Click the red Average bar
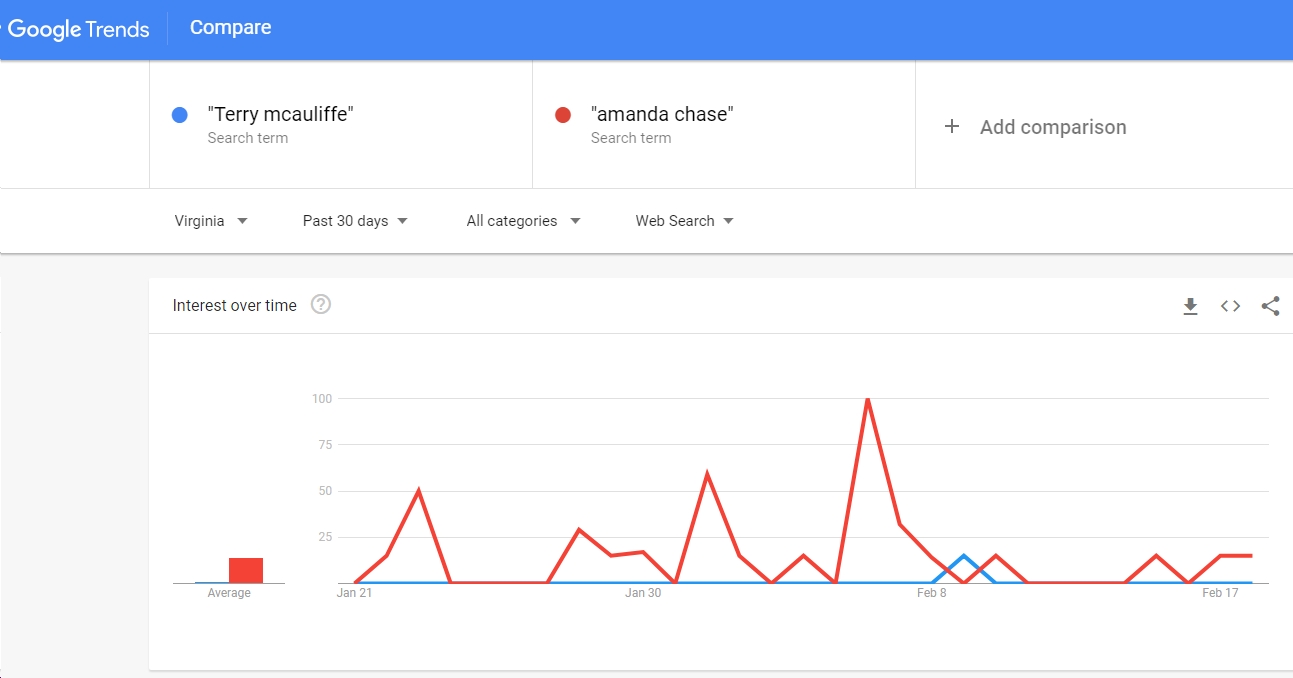 pyautogui.click(x=246, y=570)
